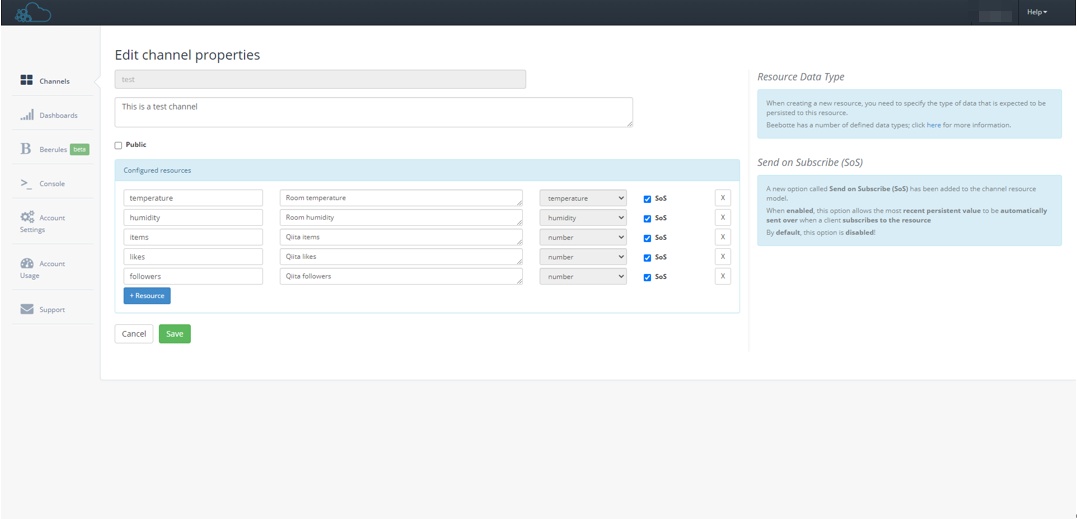Click the 'Qiita likes' description field

coord(401,257)
